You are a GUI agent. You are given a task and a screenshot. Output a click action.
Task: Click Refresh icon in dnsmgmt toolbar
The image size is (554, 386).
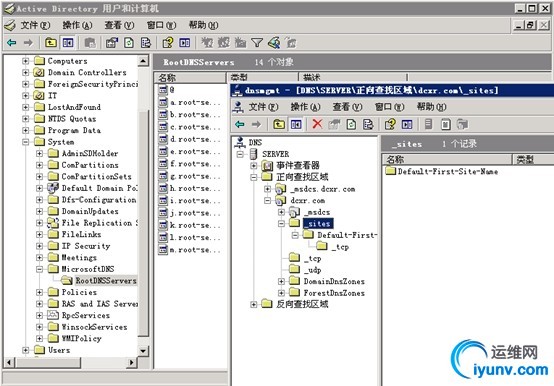tap(351, 124)
